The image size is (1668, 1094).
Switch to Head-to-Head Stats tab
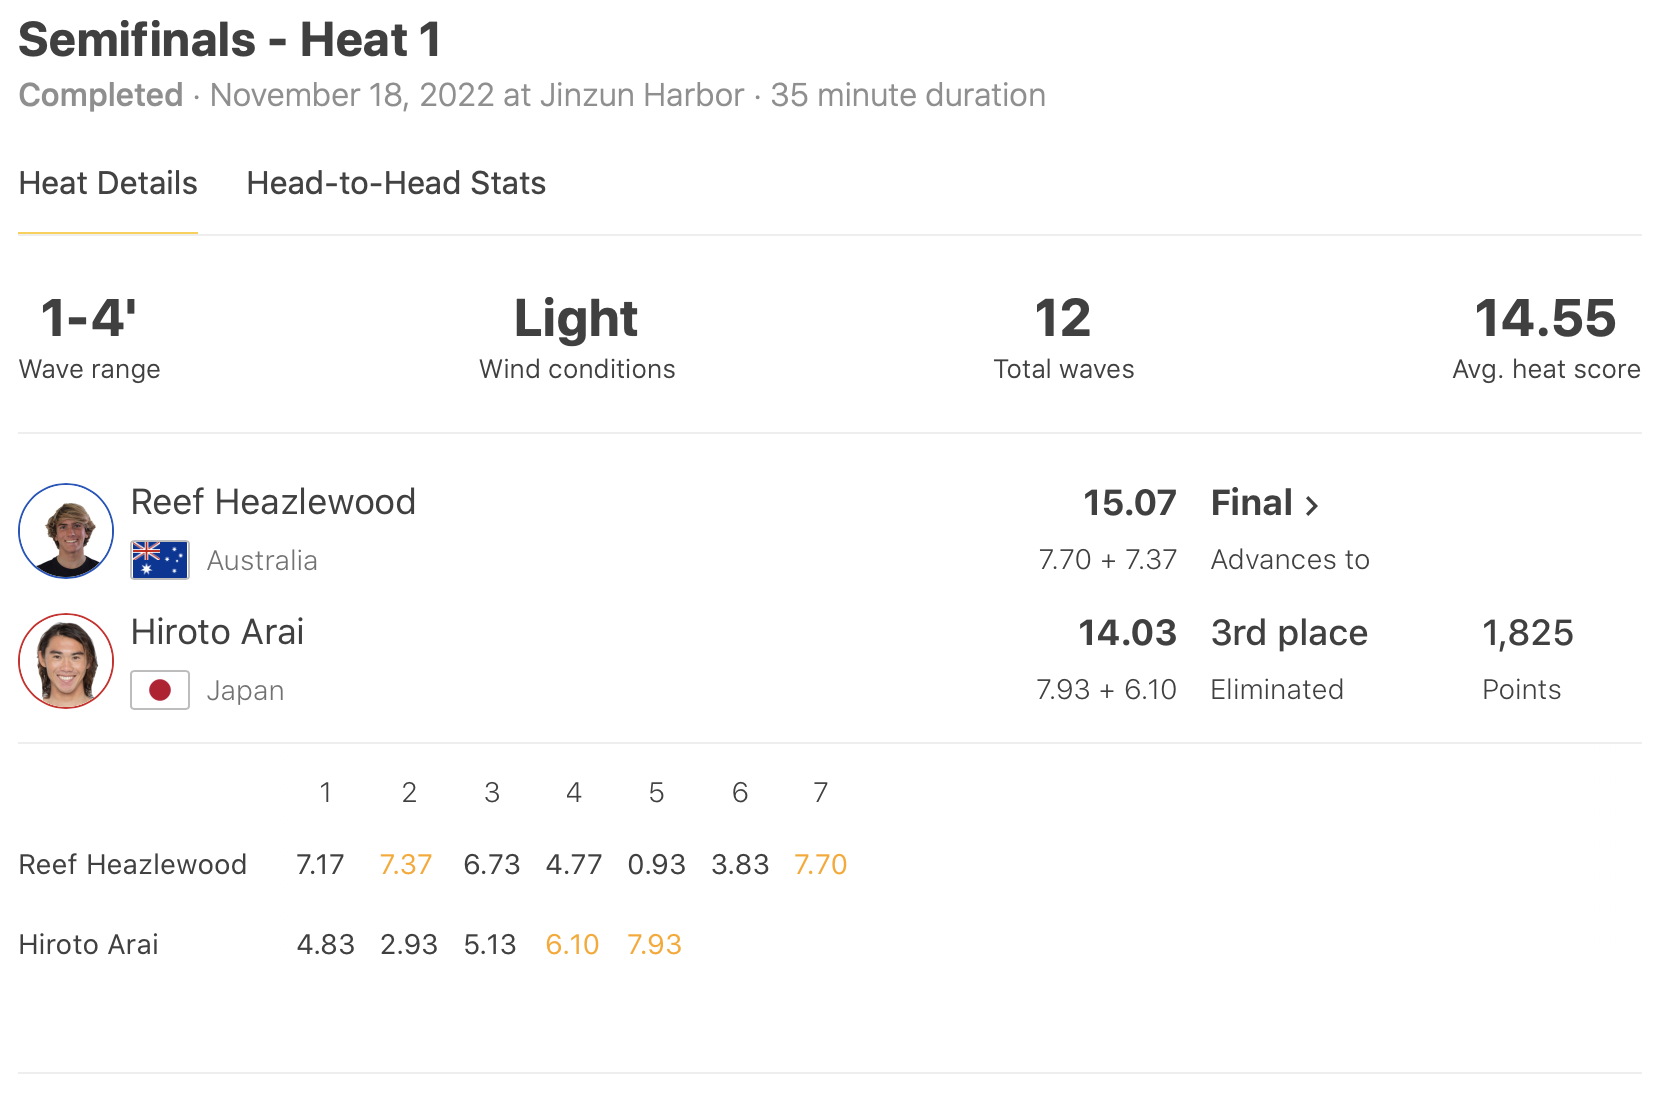point(396,184)
